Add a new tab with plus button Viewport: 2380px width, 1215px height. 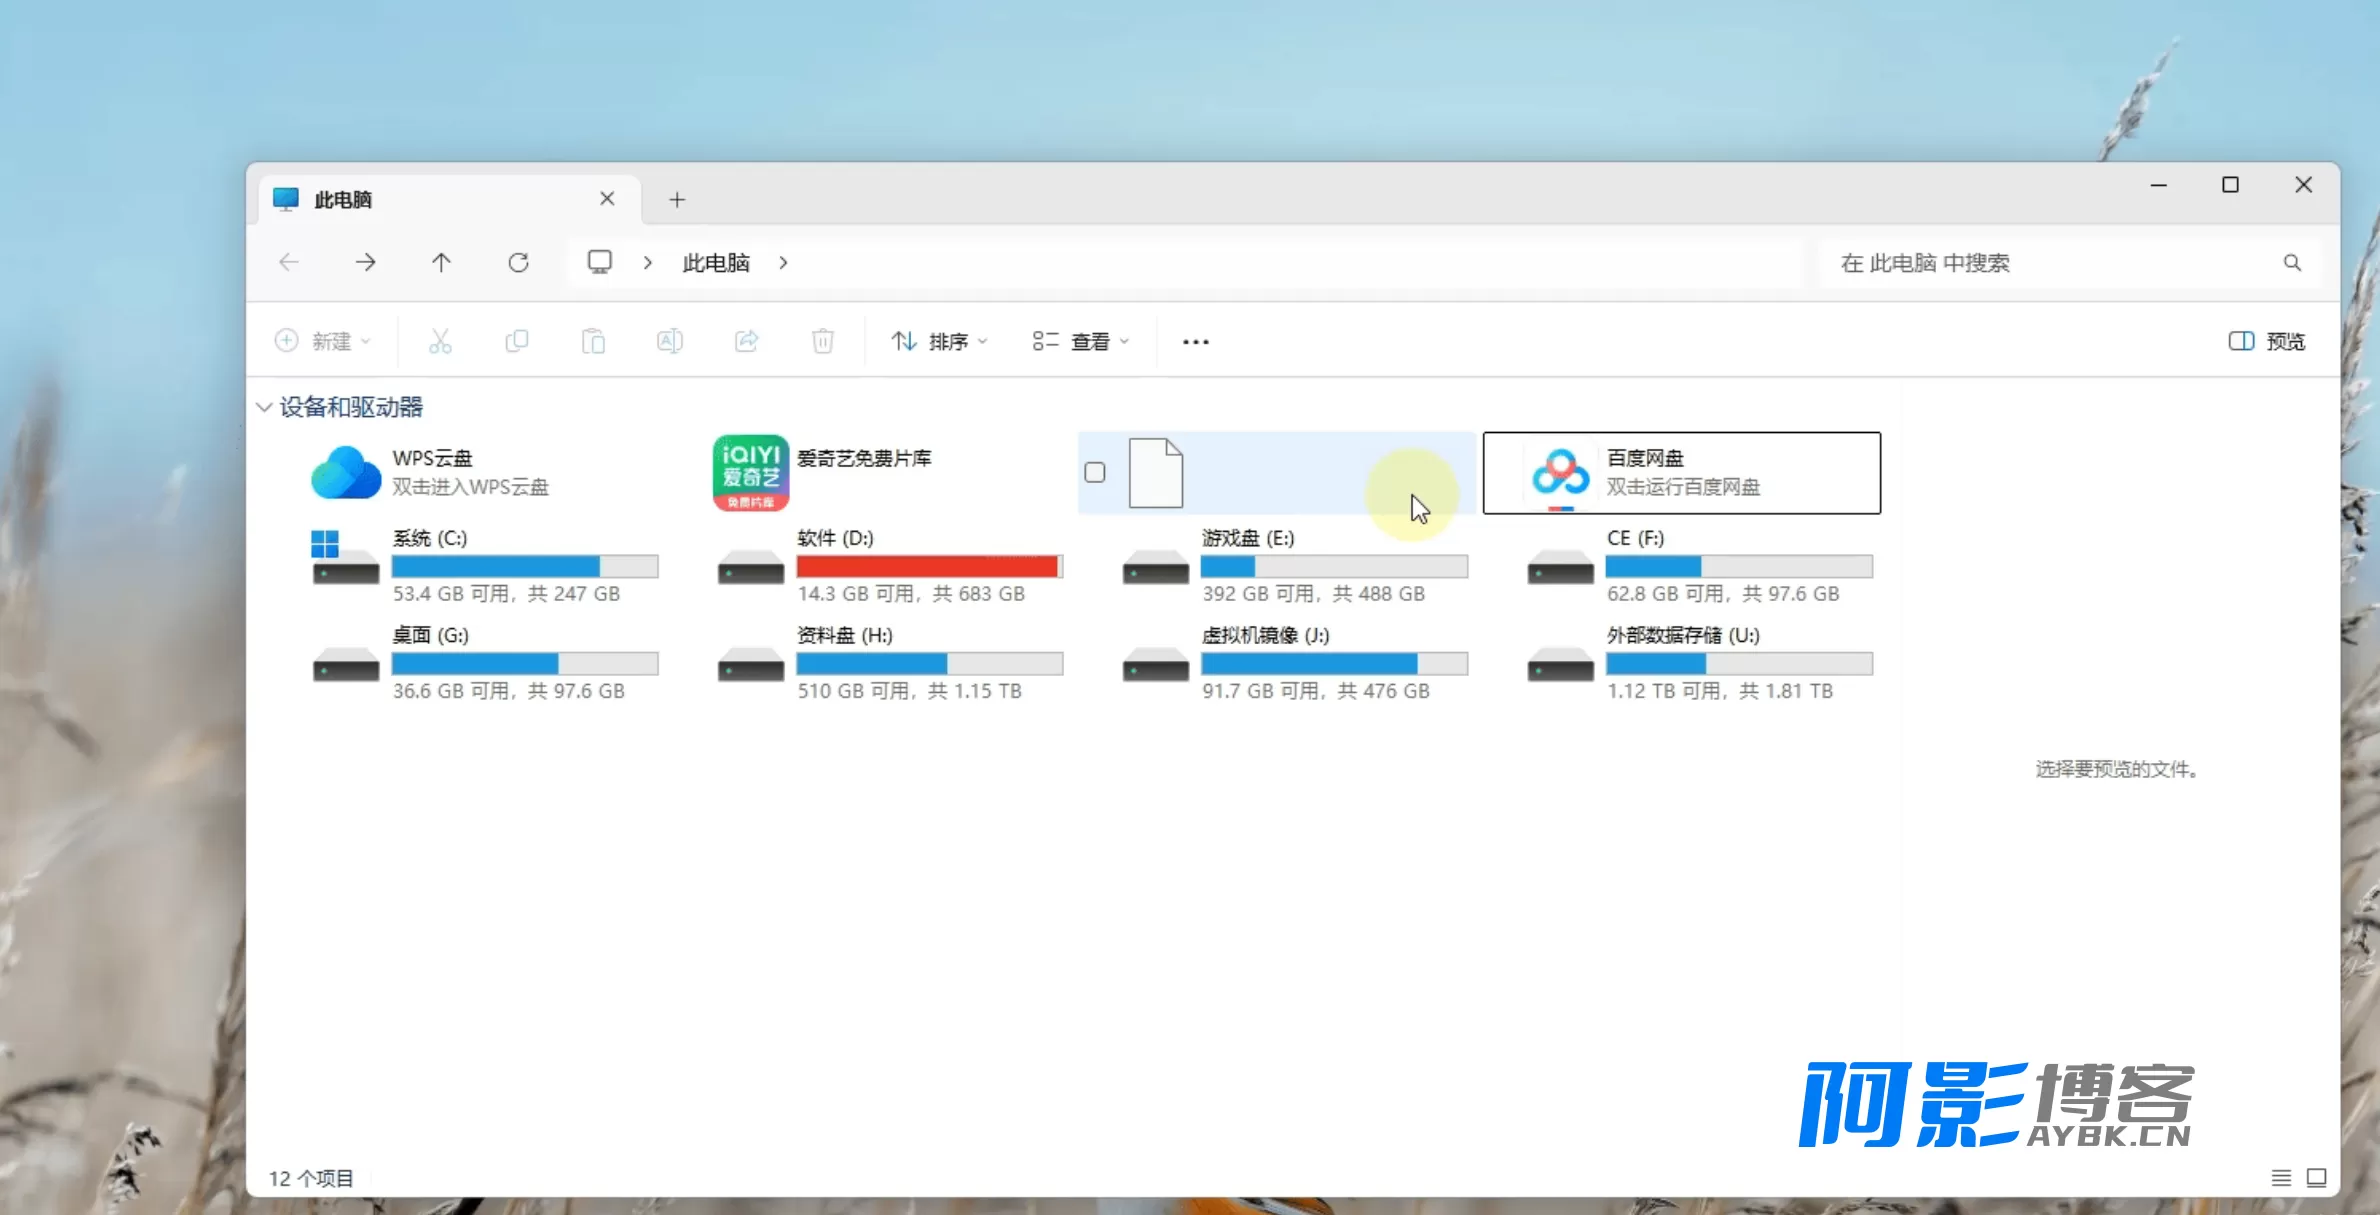coord(677,200)
